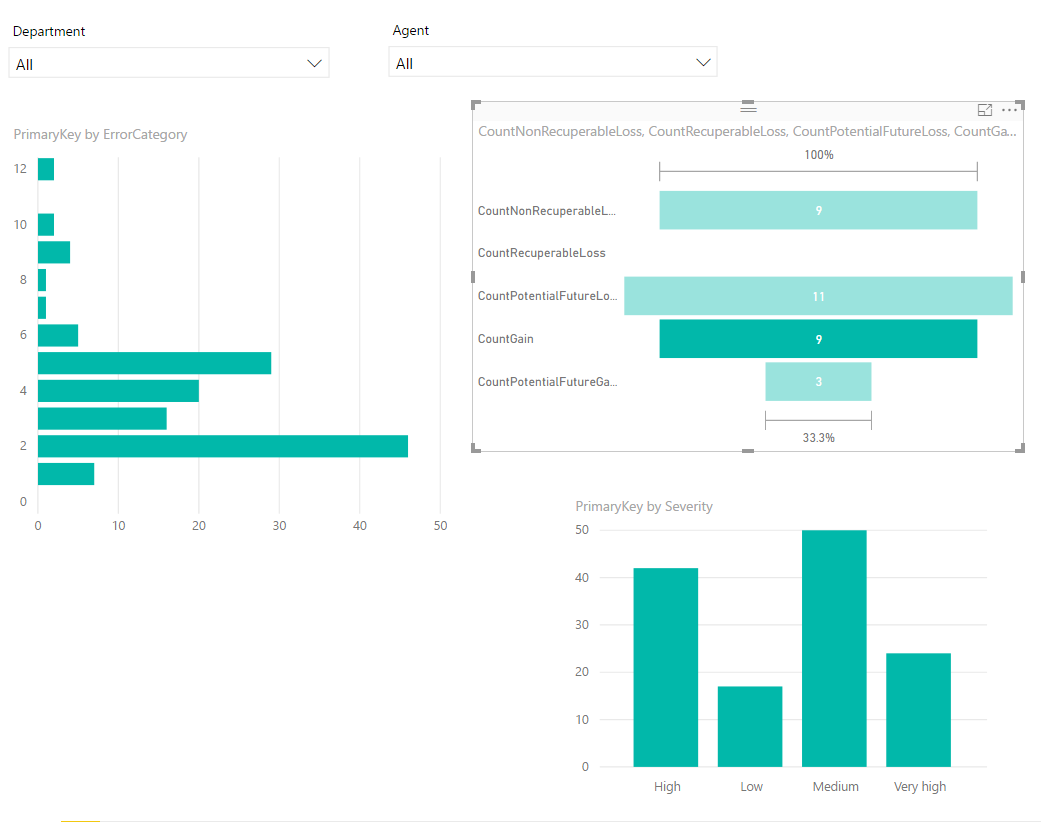Click the High axis label
Image resolution: width=1041 pixels, height=822 pixels.
click(667, 787)
